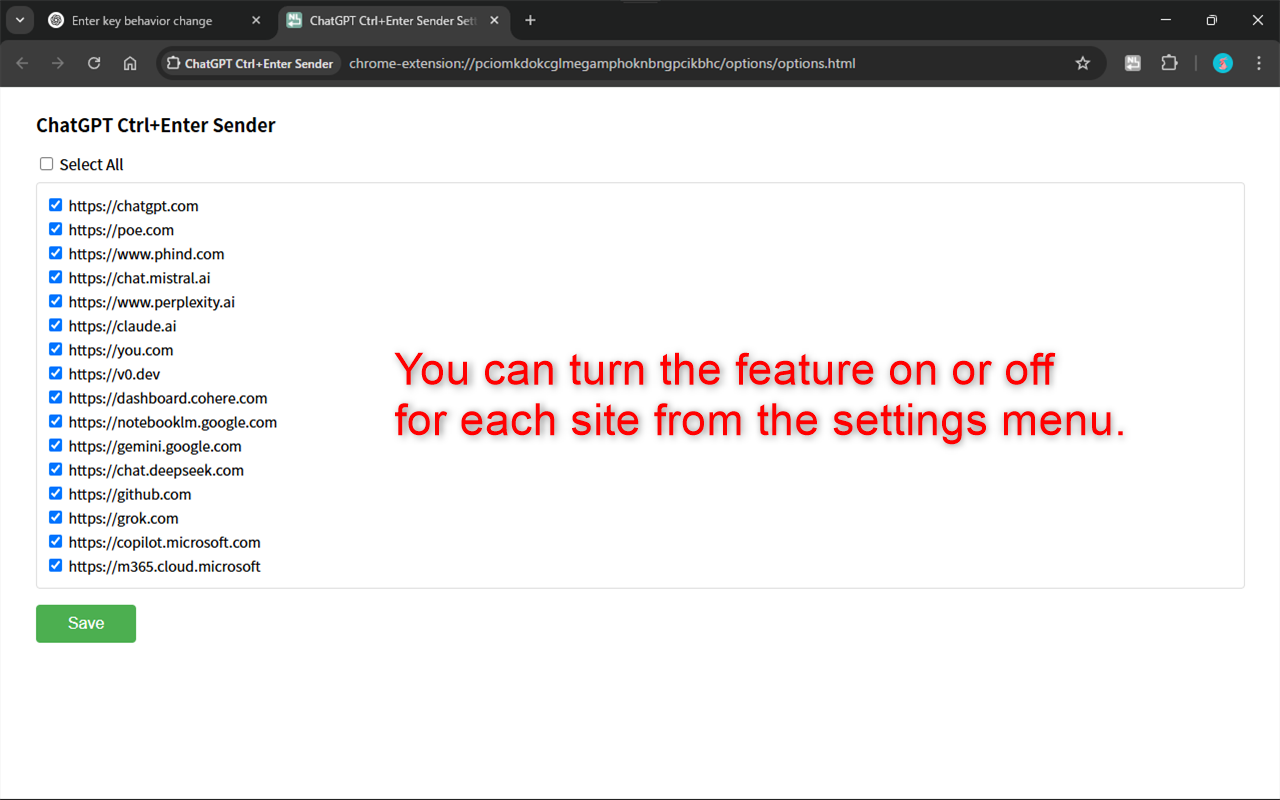Open the Extensions puzzle-piece icon
The image size is (1280, 800).
[1169, 62]
